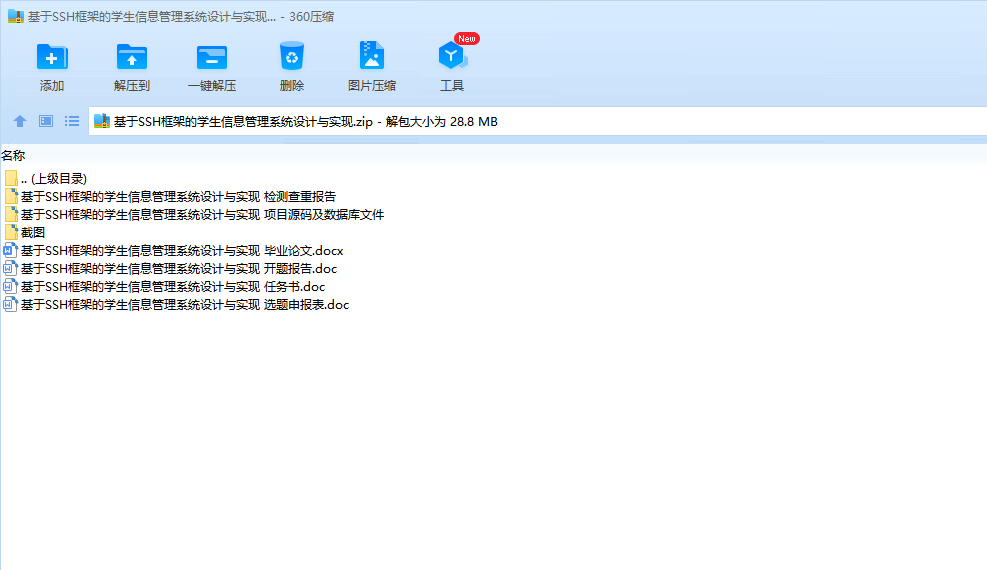
Task: Open the 图片压缩 image compression tool
Action: (x=371, y=55)
